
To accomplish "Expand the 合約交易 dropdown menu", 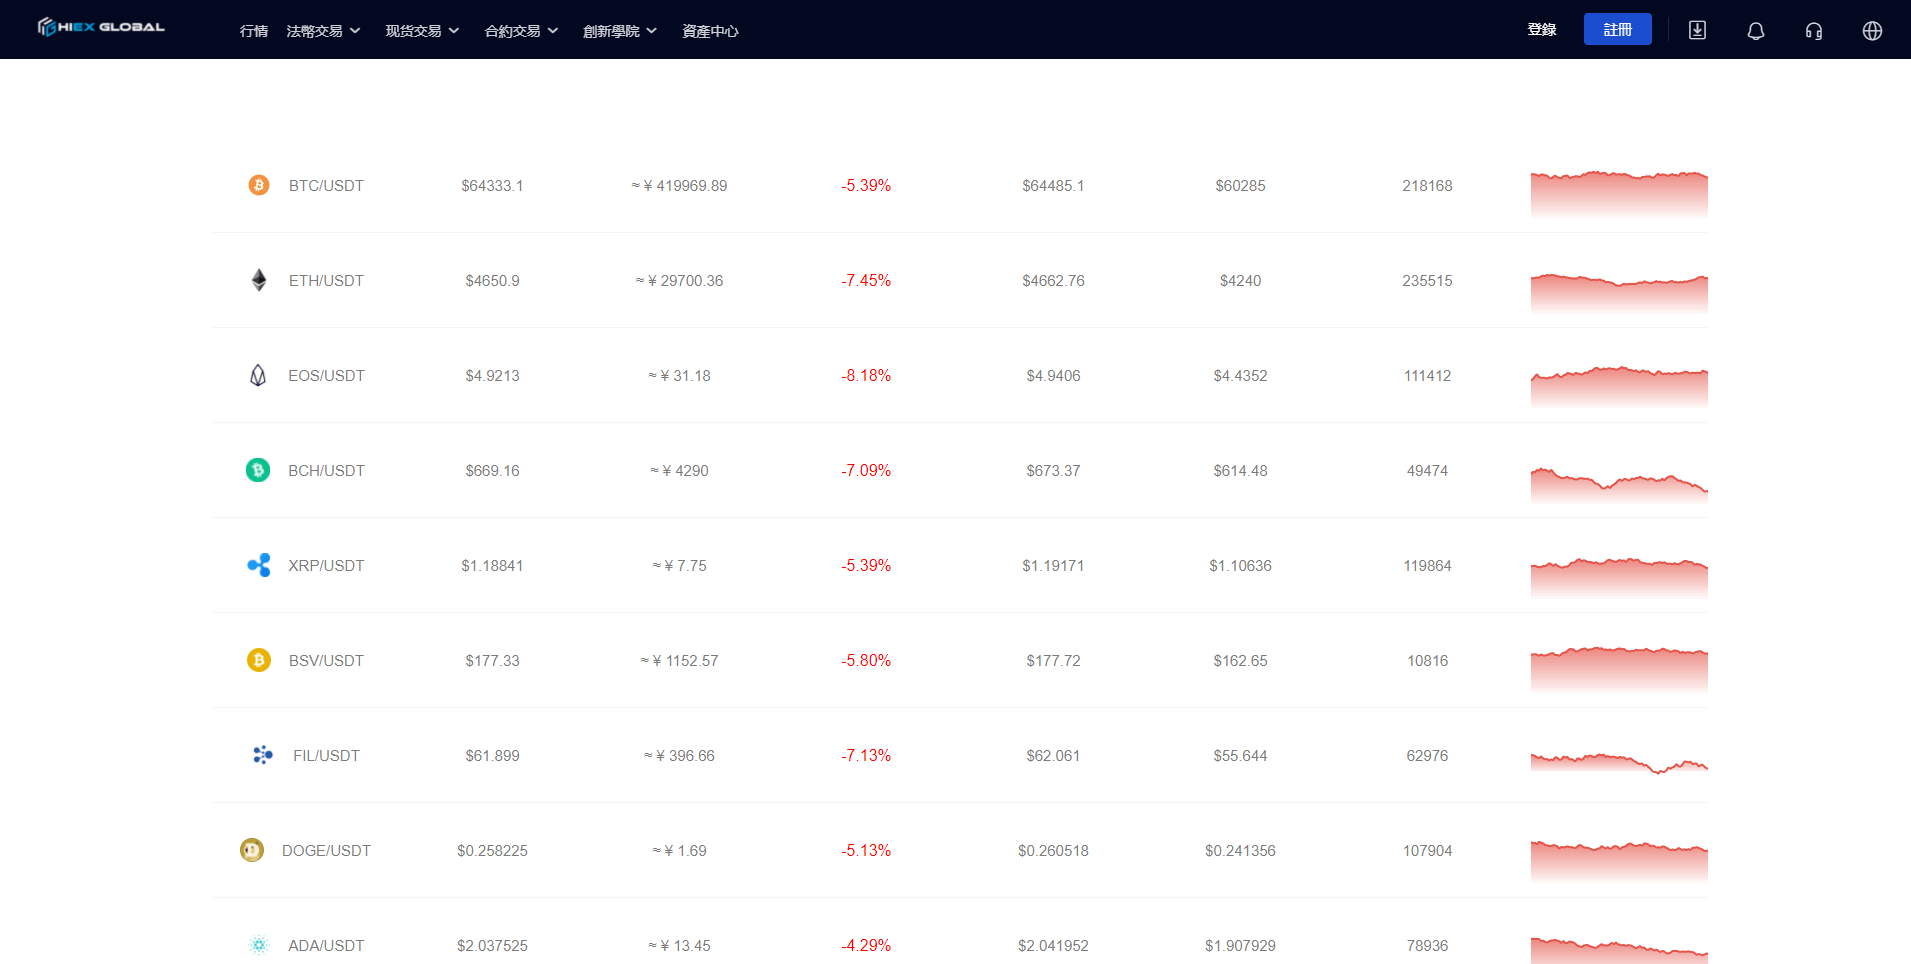I will click(521, 31).
